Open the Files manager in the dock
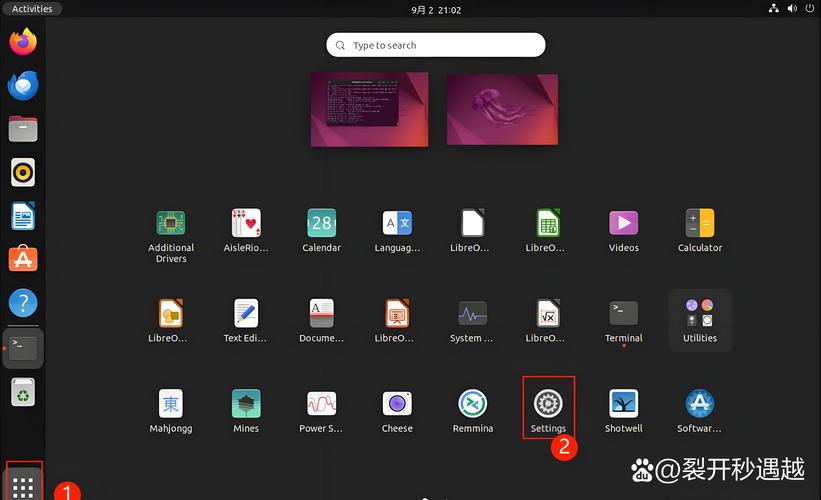 (x=23, y=129)
